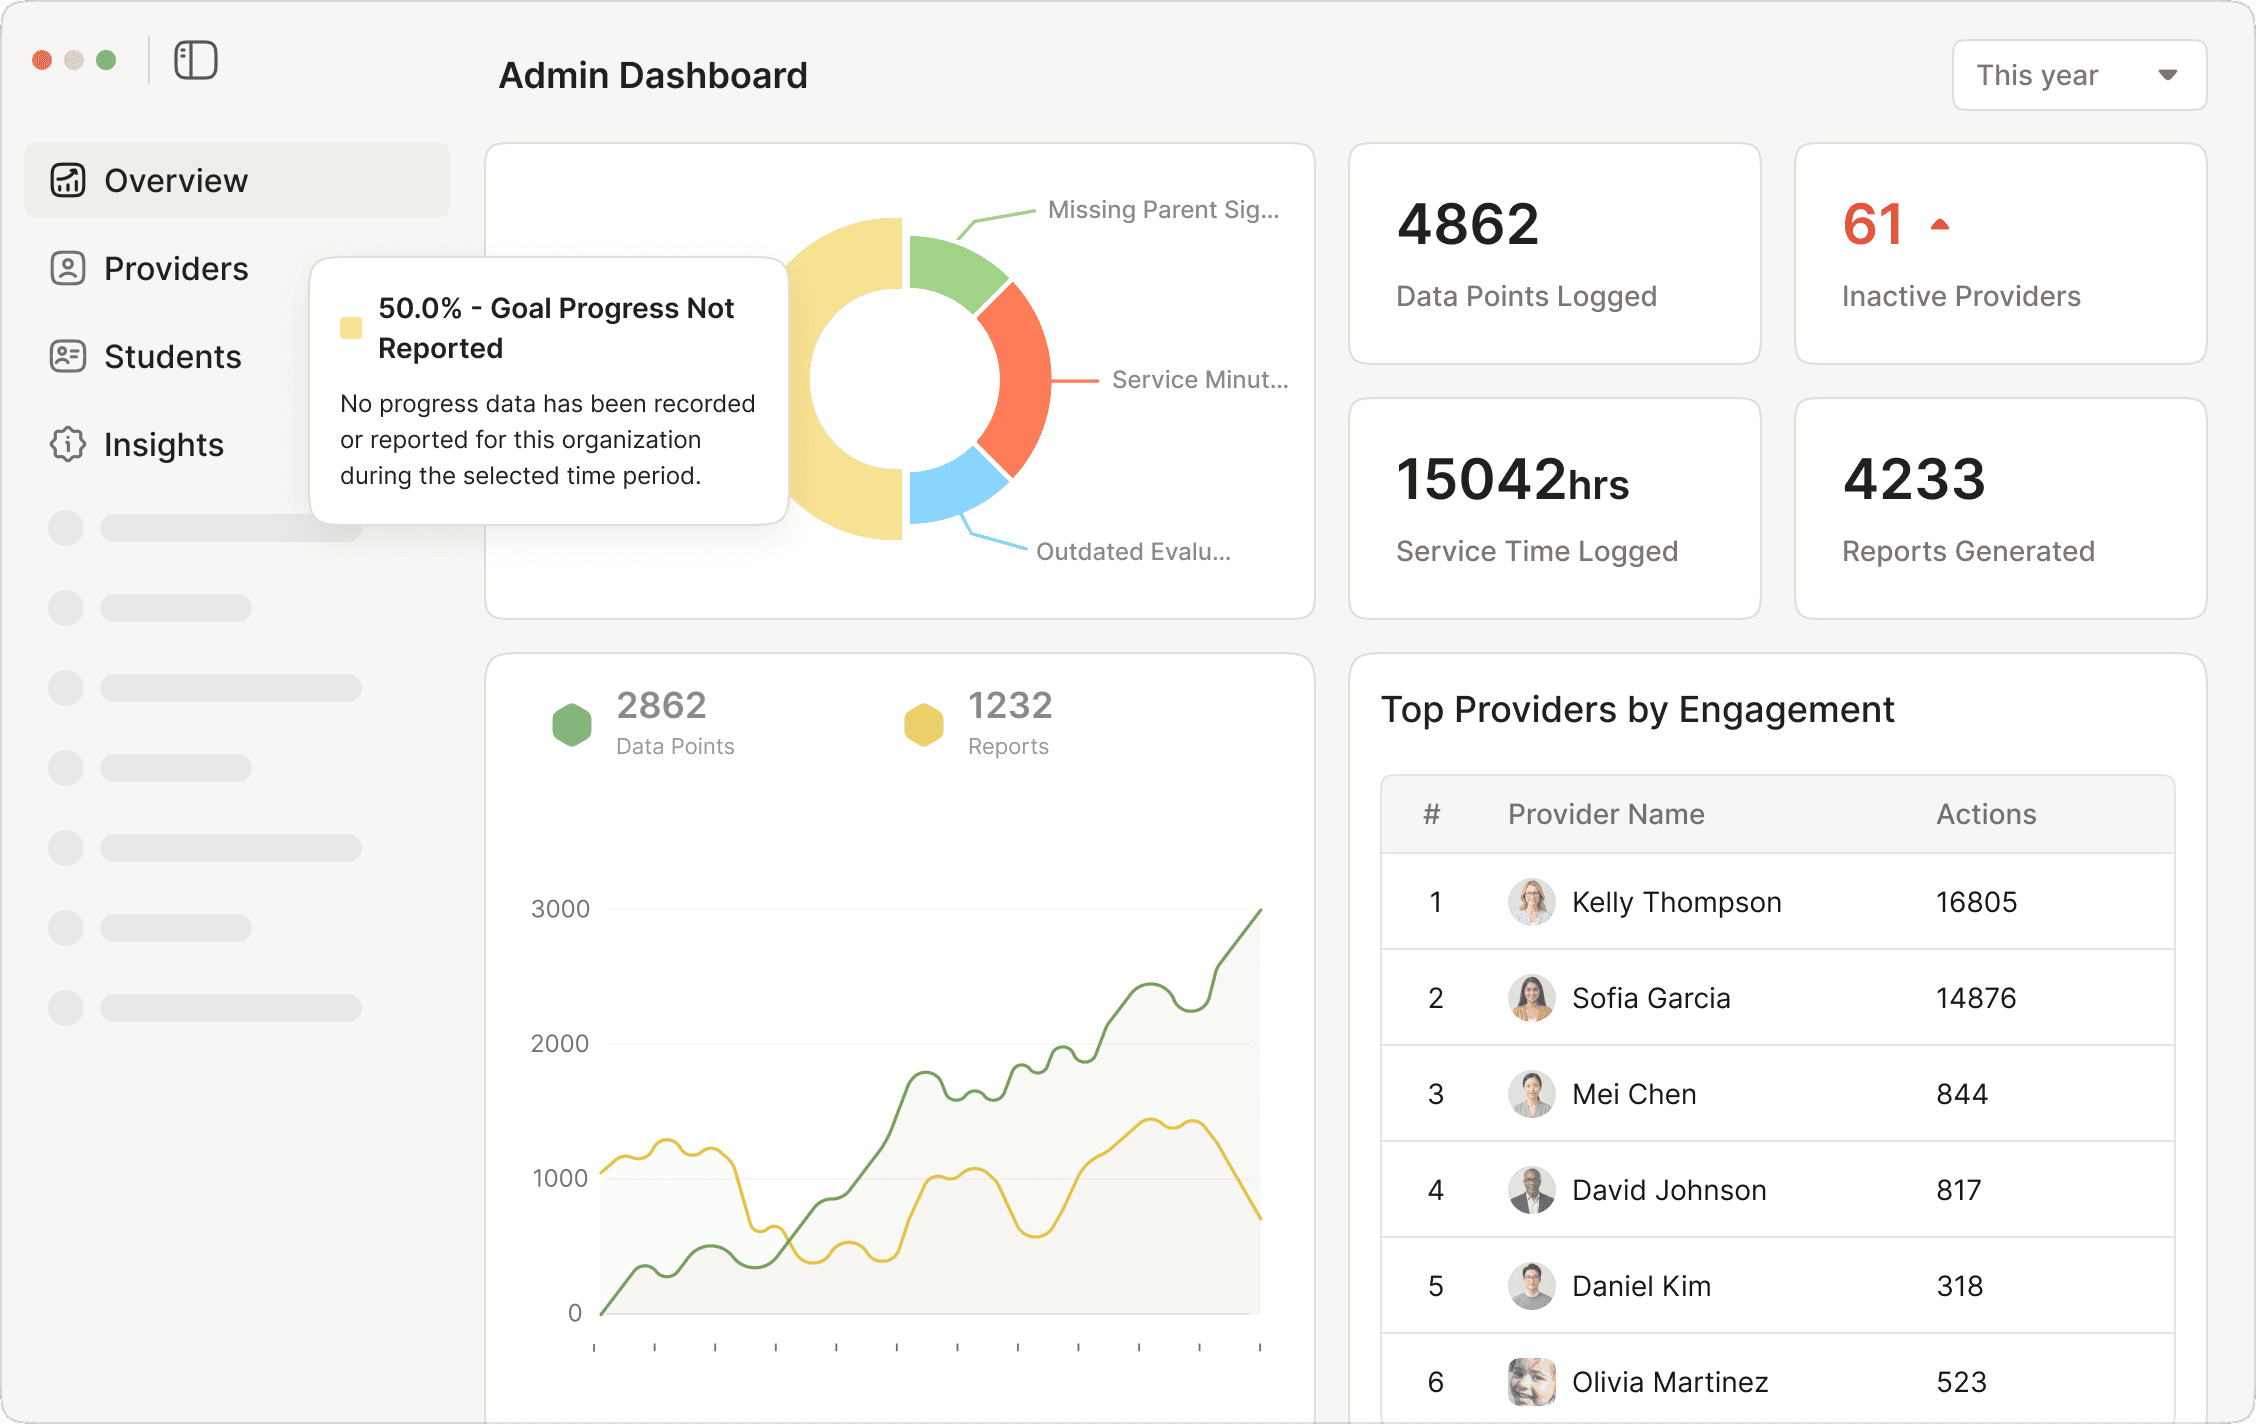Open the Overview section
This screenshot has width=2256, height=1424.
click(237, 180)
